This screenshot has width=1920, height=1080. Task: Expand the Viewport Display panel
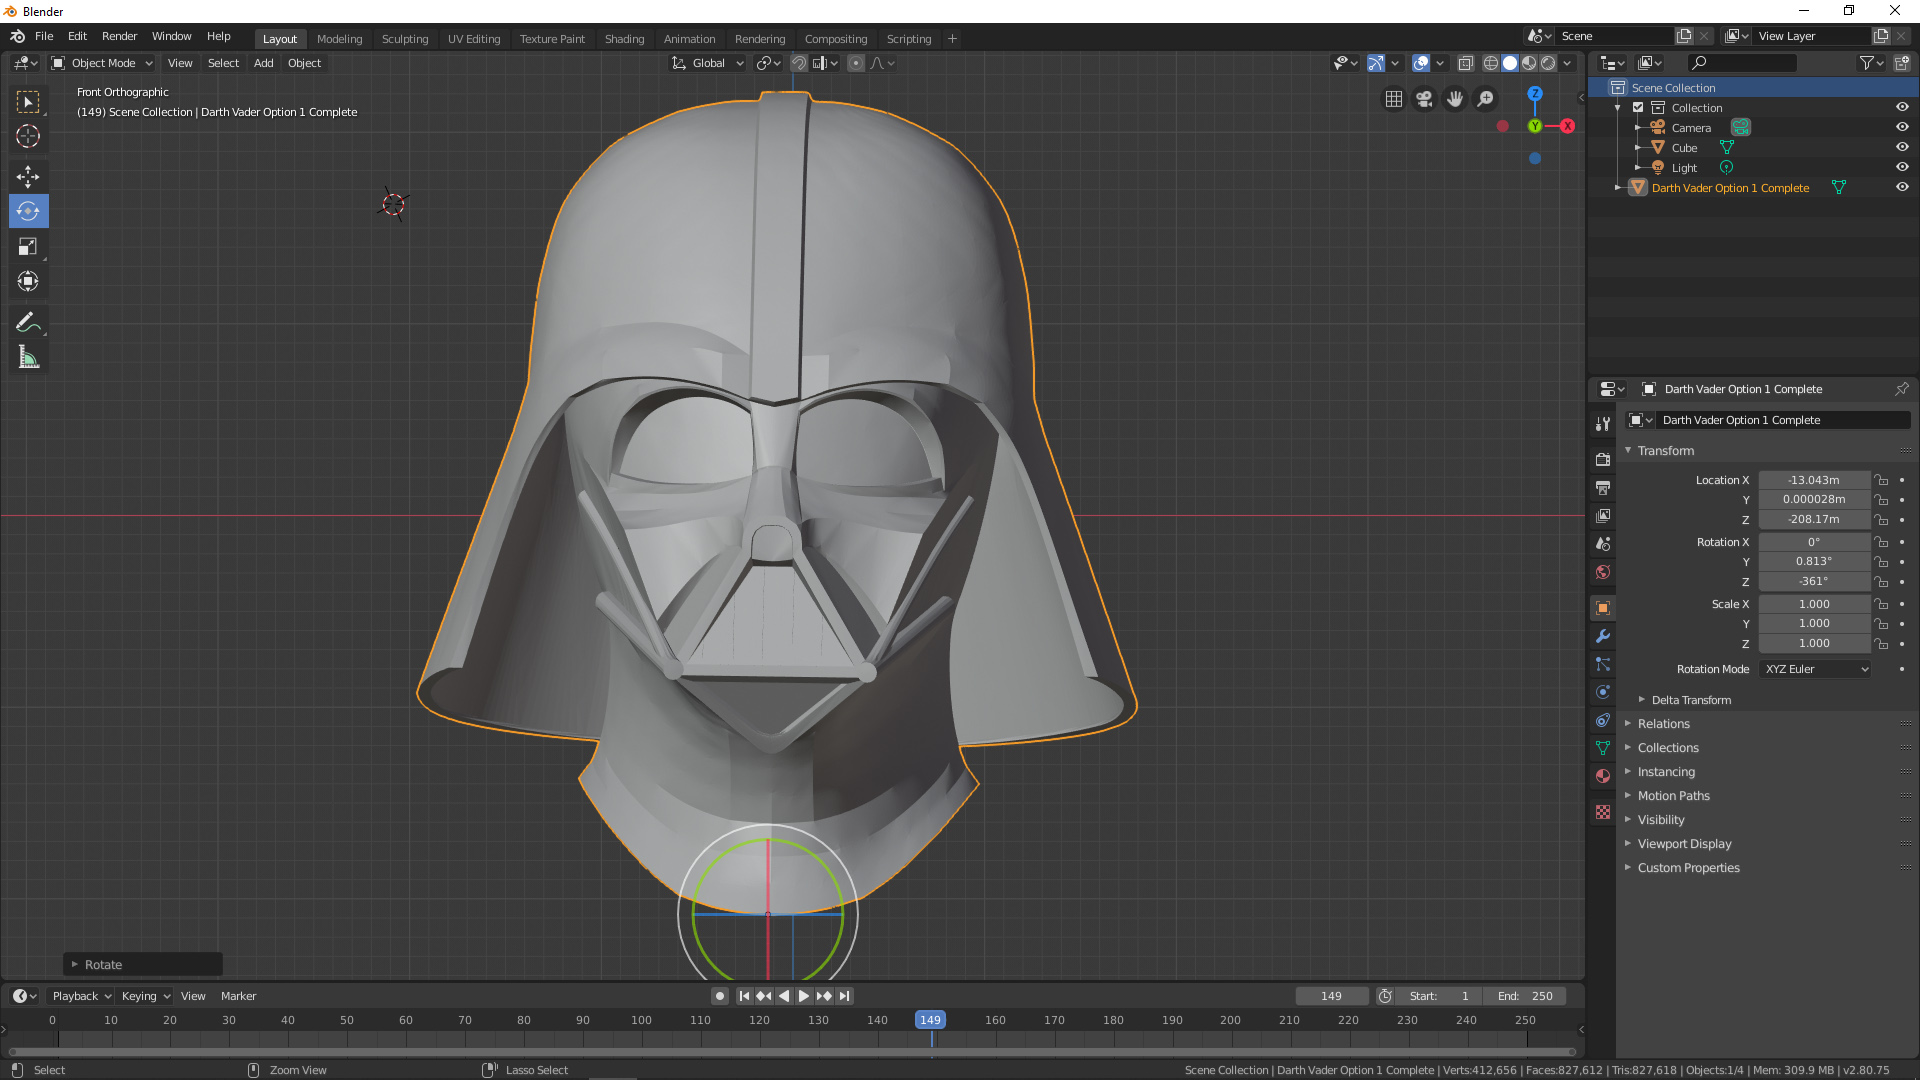click(x=1684, y=844)
